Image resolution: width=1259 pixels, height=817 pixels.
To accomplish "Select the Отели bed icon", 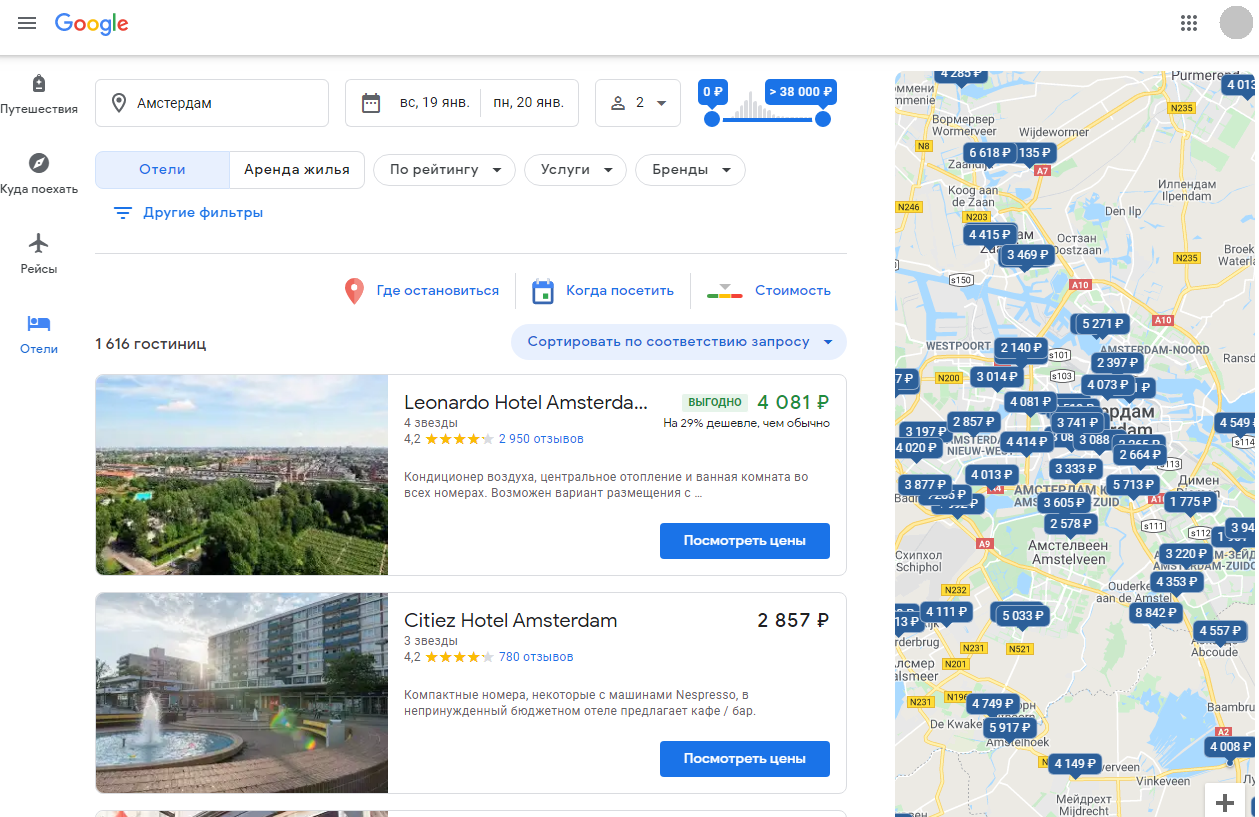I will (x=39, y=323).
